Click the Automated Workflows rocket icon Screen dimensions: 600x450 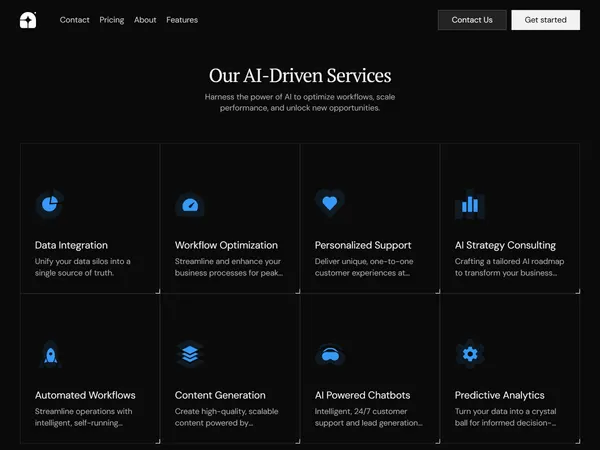click(x=51, y=355)
